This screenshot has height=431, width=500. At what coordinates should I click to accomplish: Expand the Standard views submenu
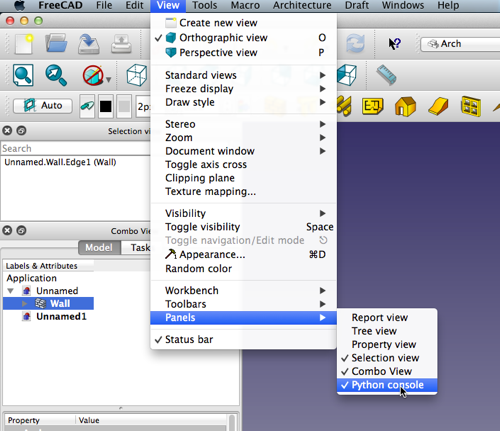[x=243, y=75]
